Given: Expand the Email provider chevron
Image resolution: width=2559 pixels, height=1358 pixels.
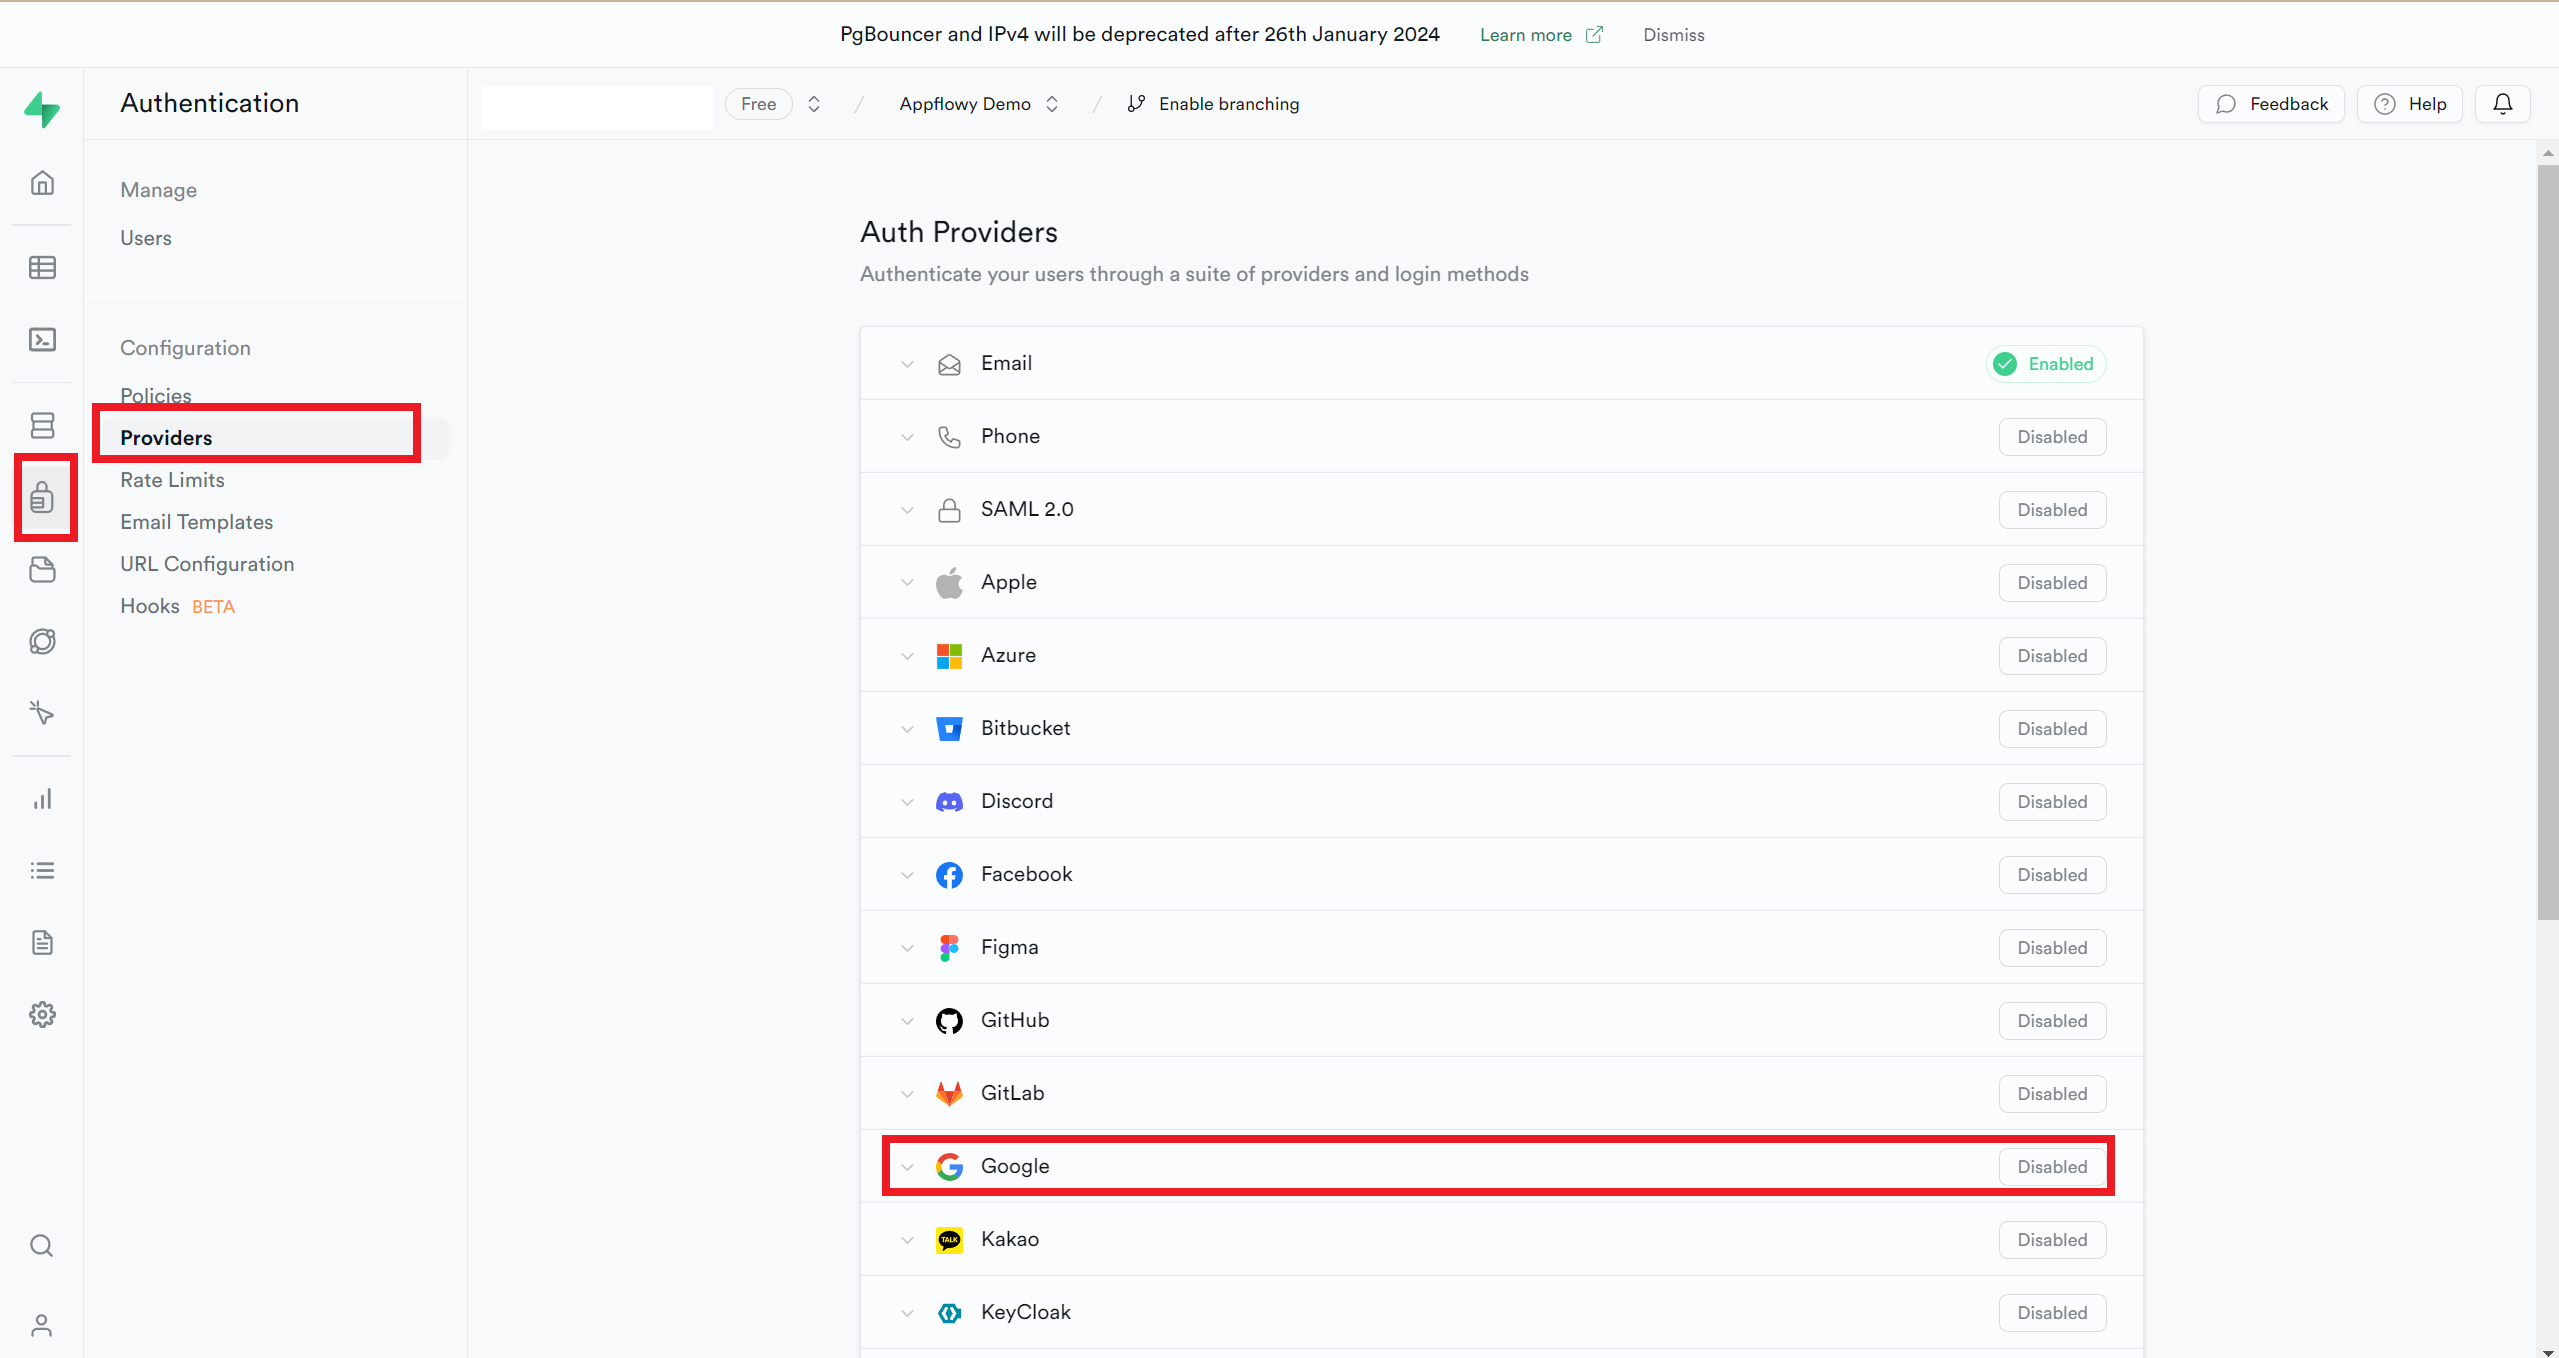Looking at the screenshot, I should tap(907, 364).
